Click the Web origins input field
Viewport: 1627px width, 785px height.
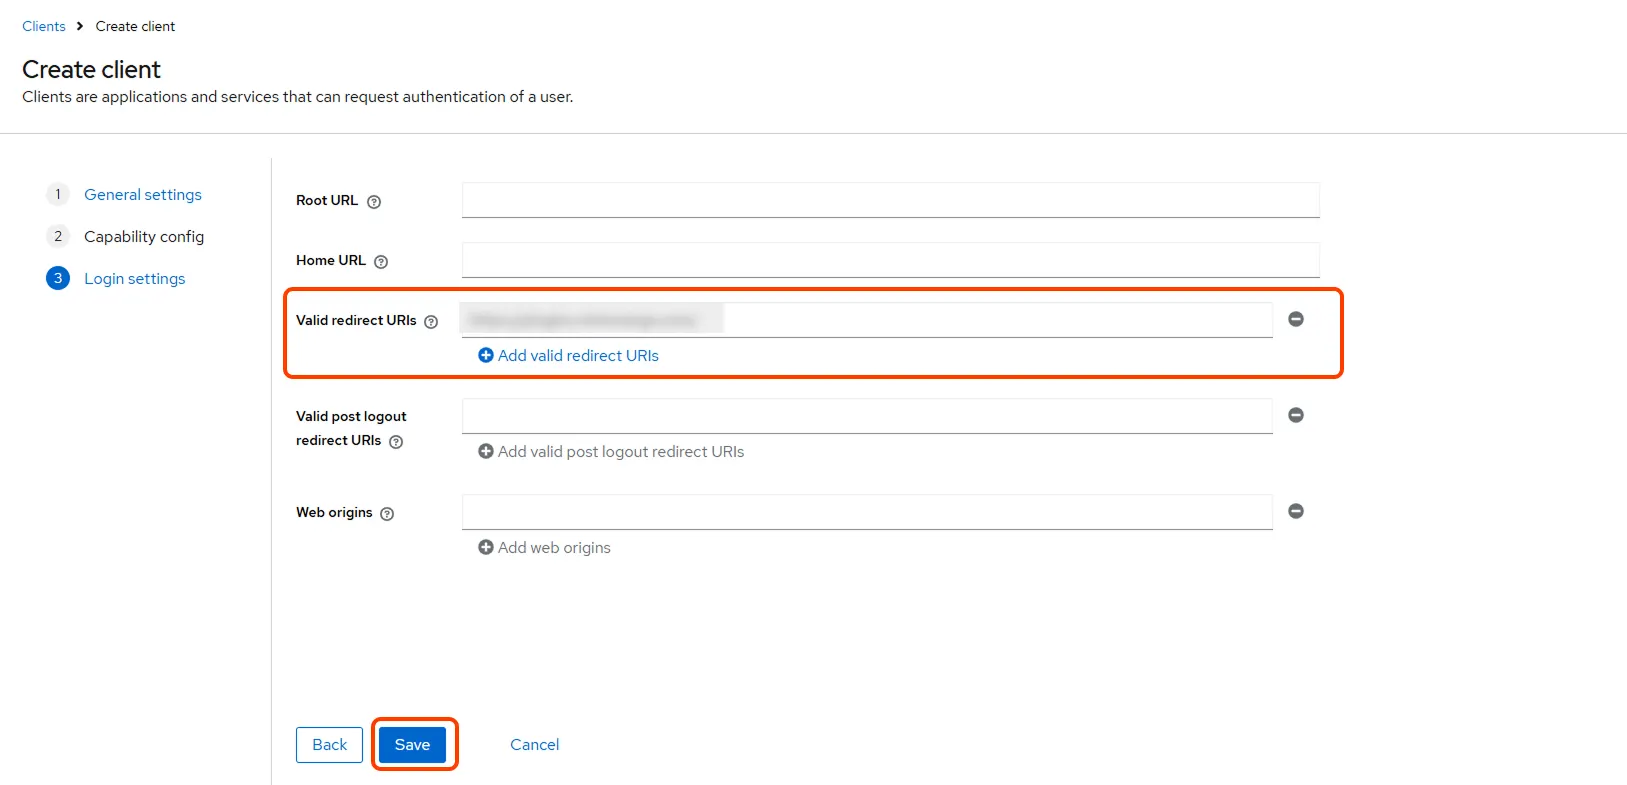(x=867, y=512)
